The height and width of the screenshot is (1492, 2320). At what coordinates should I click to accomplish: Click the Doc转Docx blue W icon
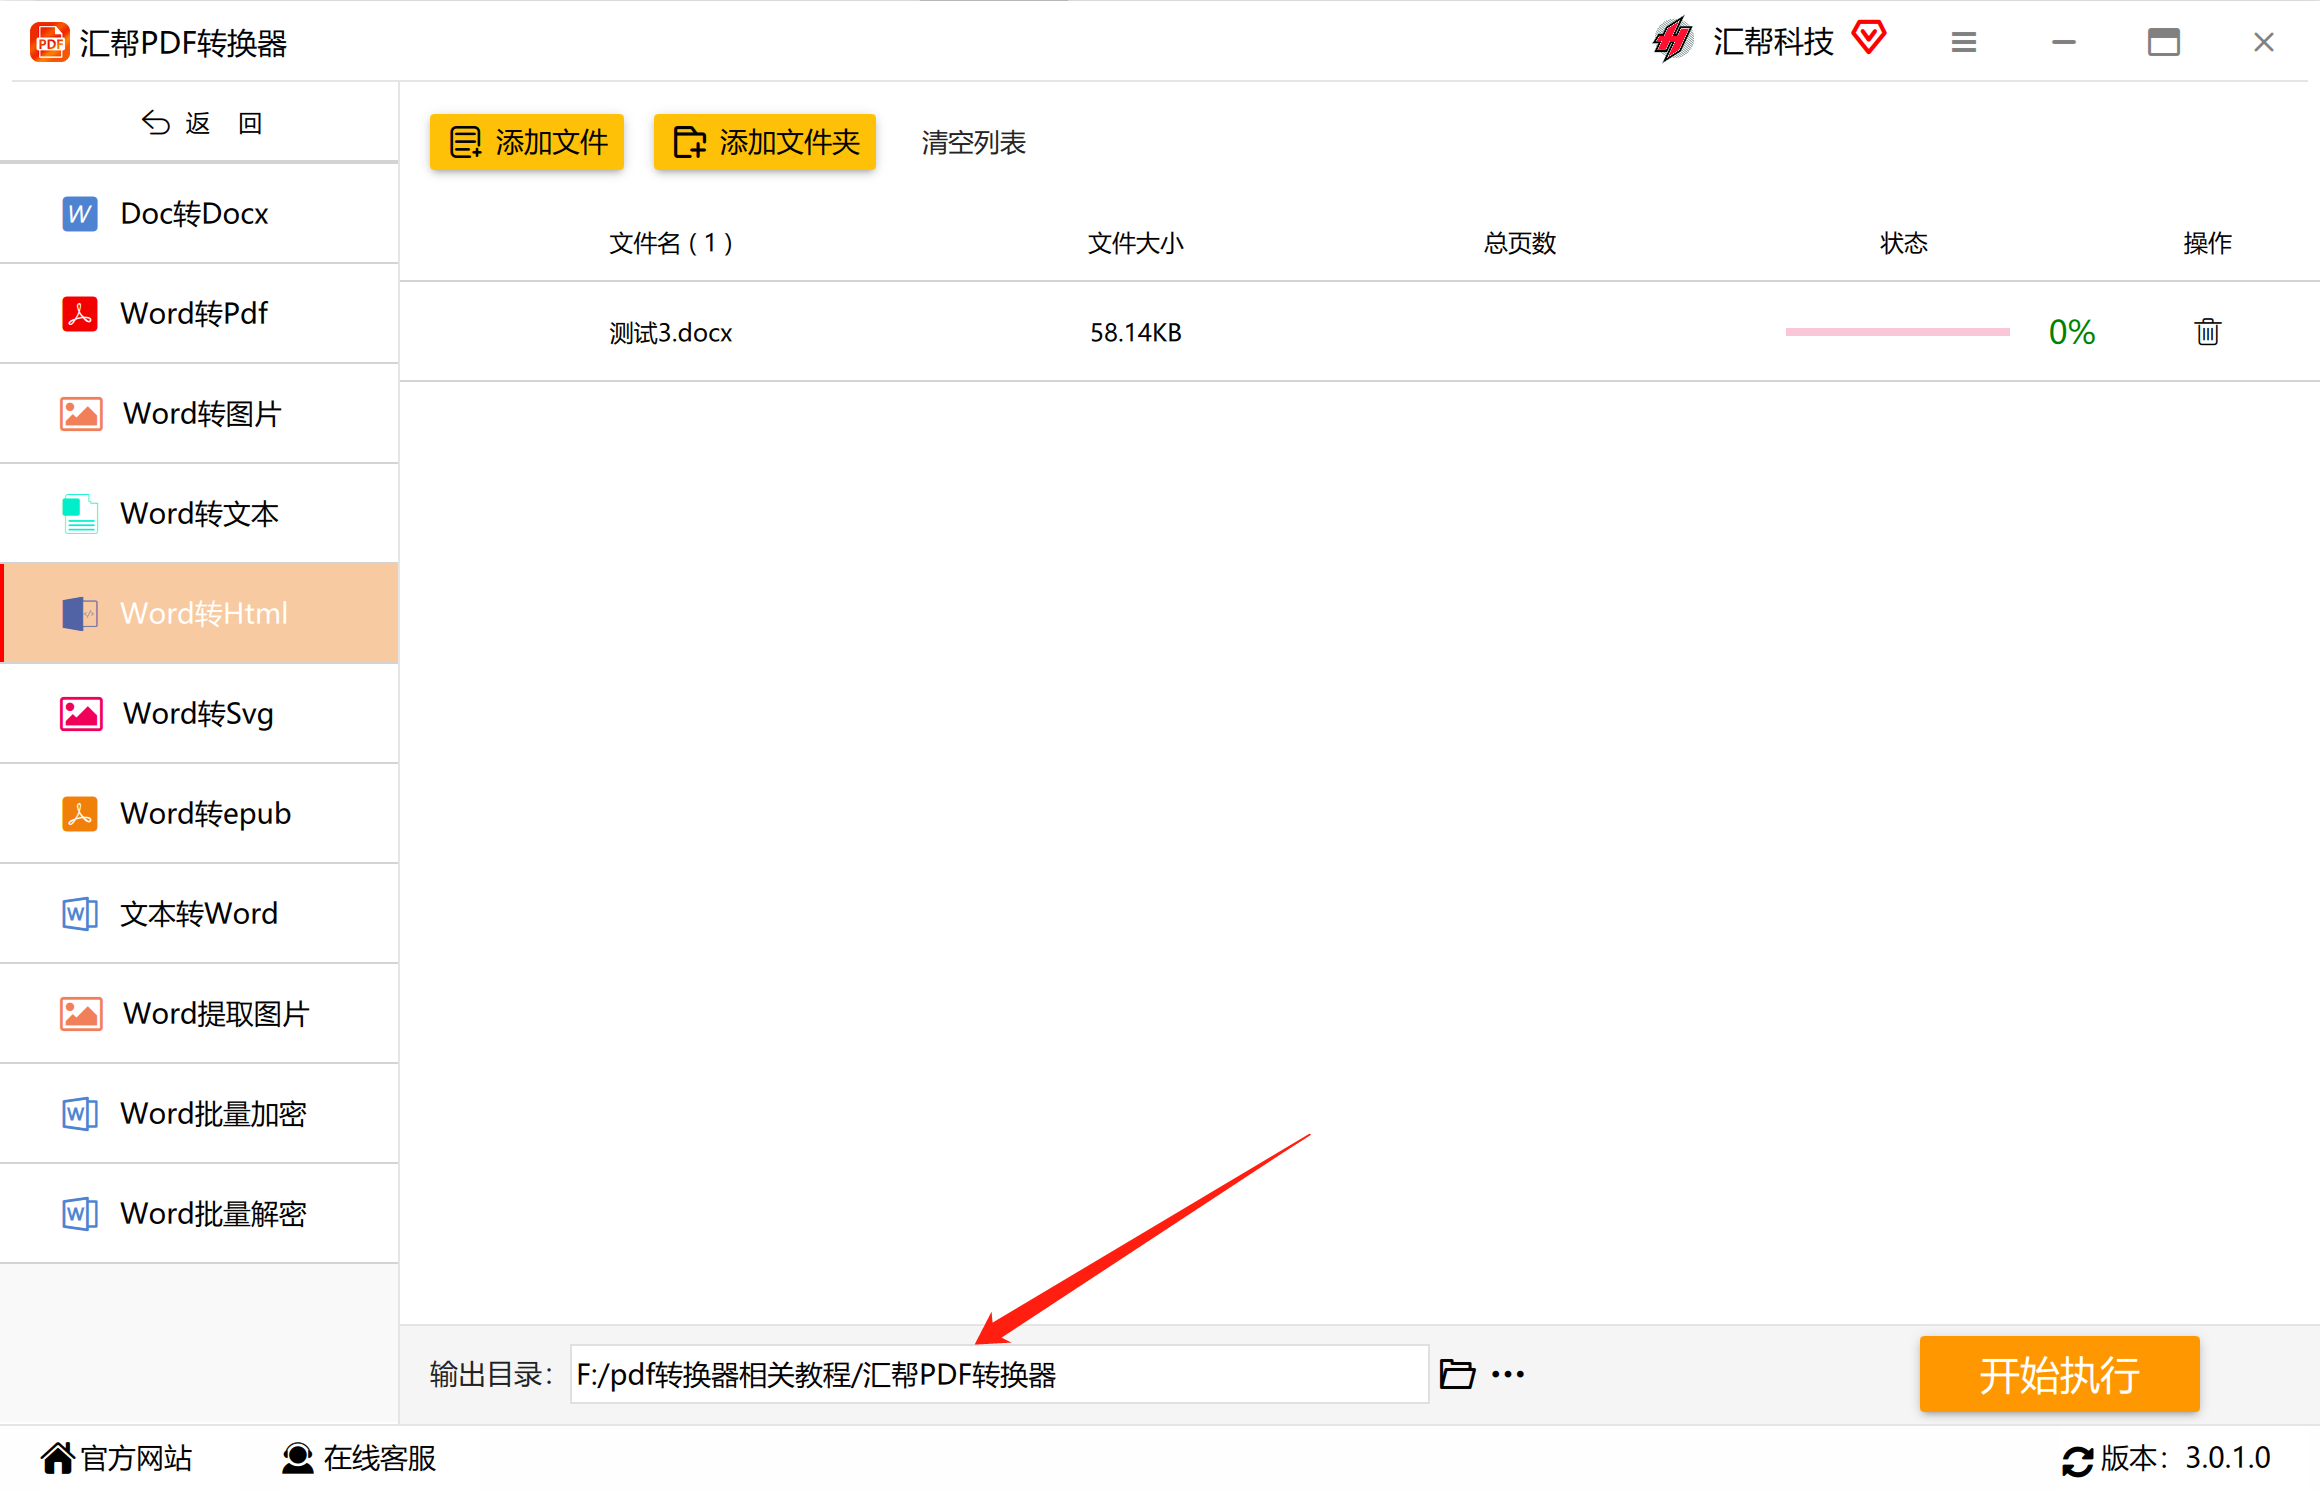point(80,213)
